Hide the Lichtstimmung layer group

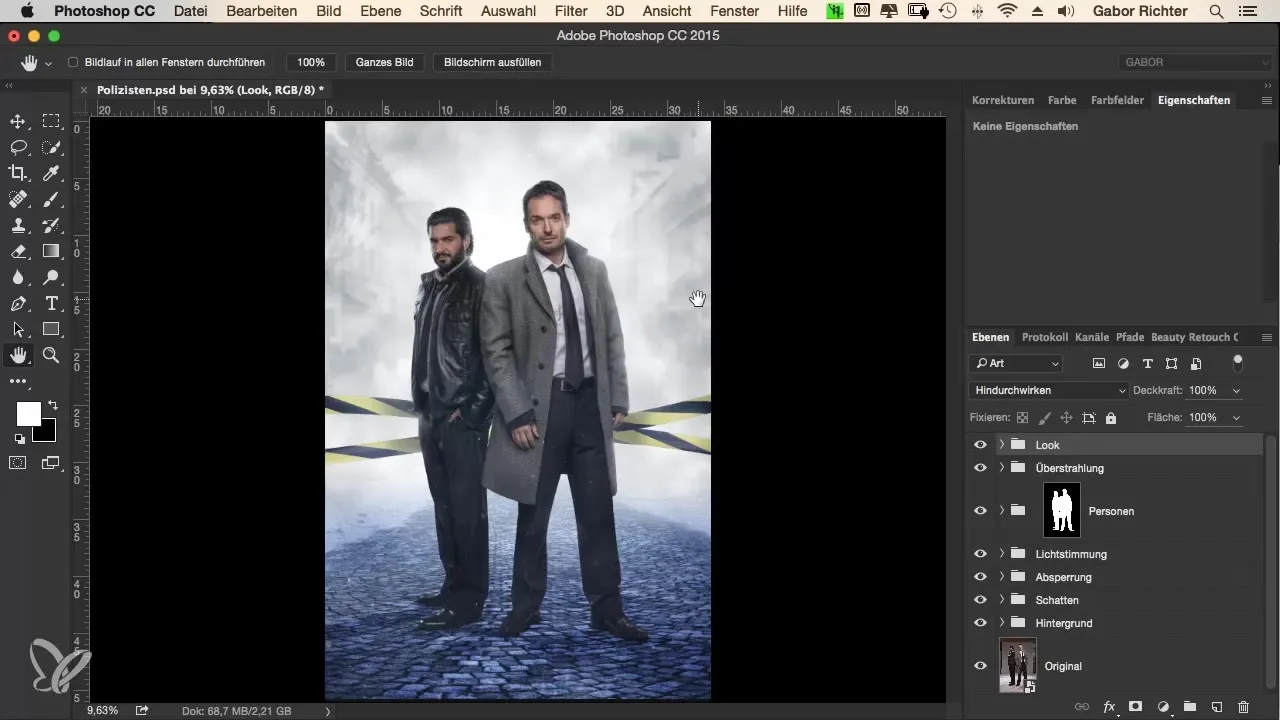[980, 554]
